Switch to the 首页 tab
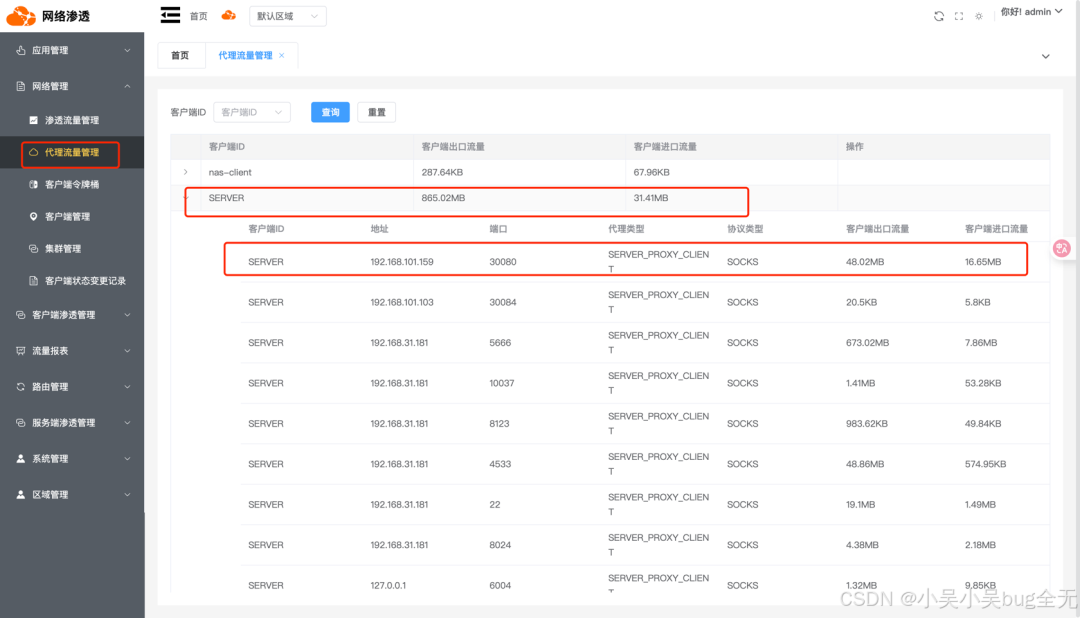 [x=180, y=55]
